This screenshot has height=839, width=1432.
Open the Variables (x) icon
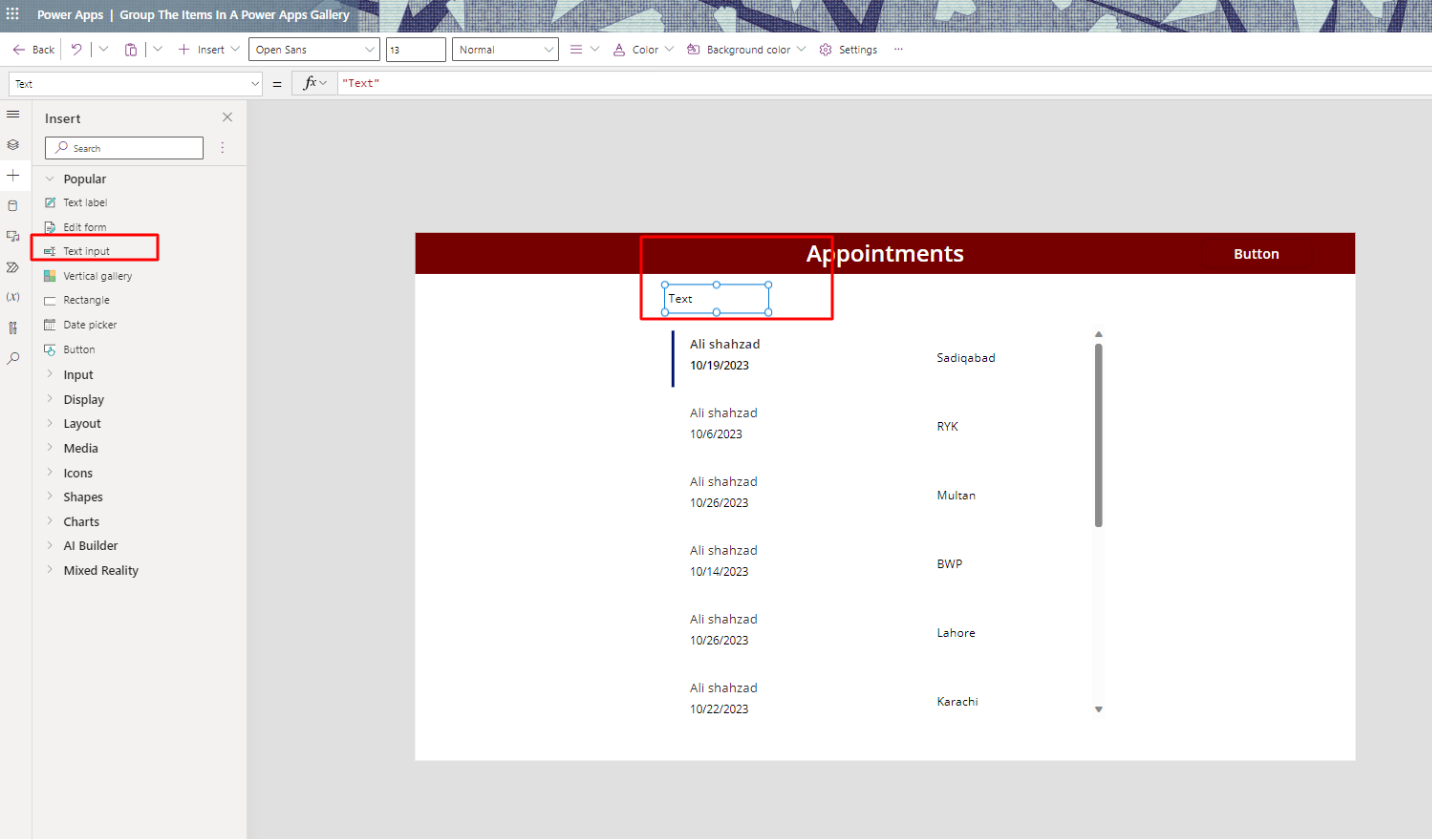13,297
